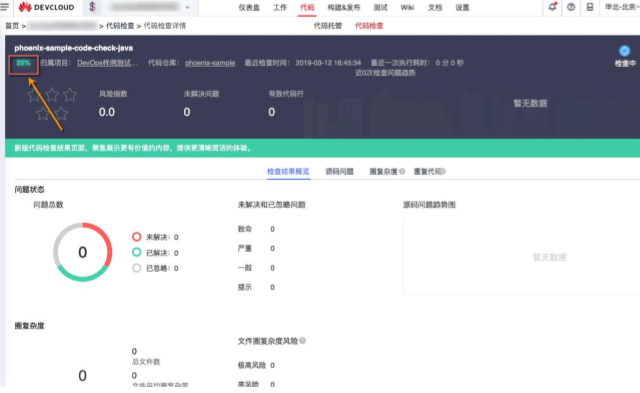Click the 极高风险 row
Screen dimensions: 640x393
click(256, 365)
